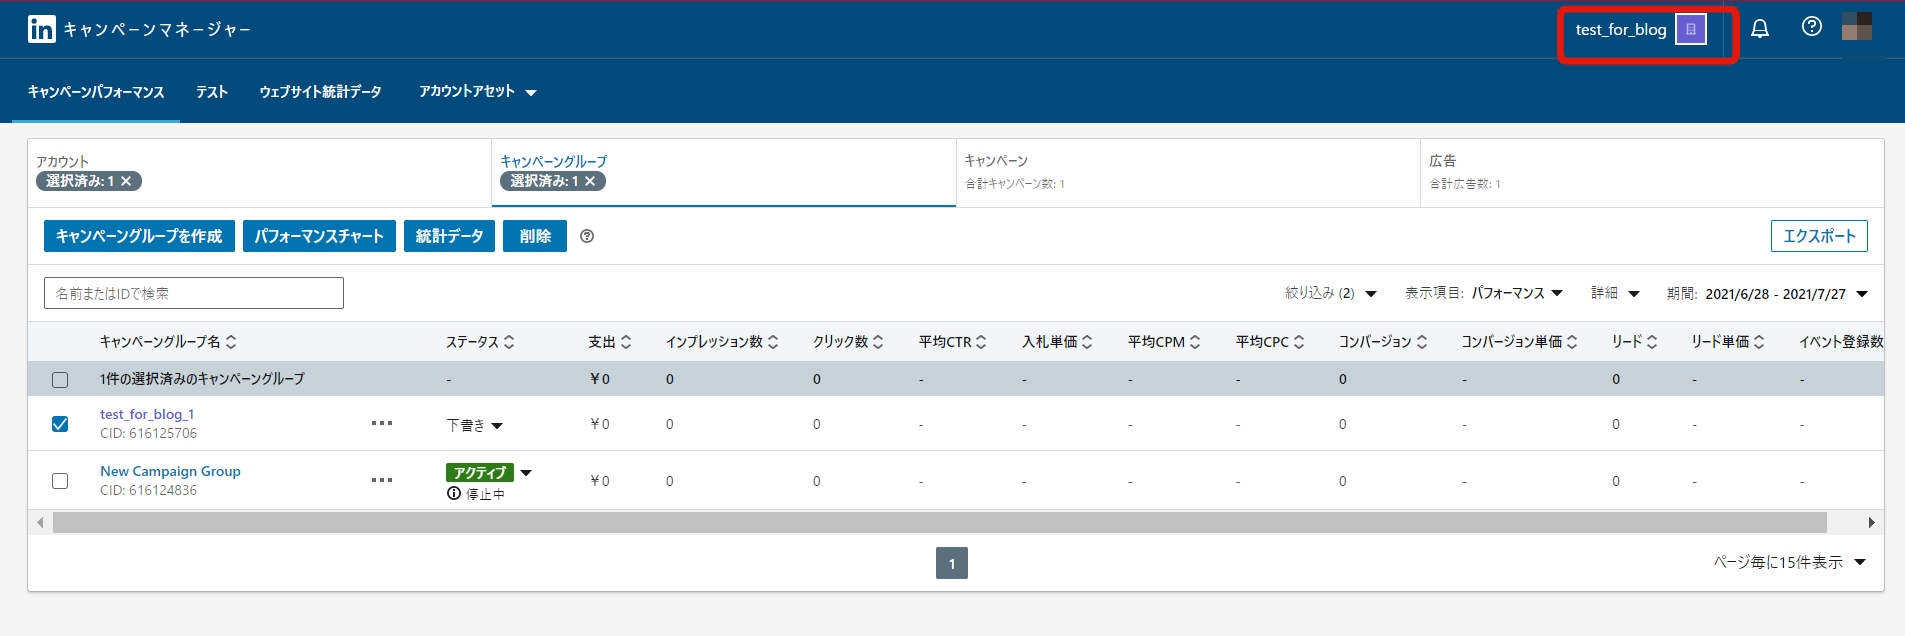Switch to the ウェブサイト統計データ tab
Image resolution: width=1905 pixels, height=636 pixels.
[320, 92]
